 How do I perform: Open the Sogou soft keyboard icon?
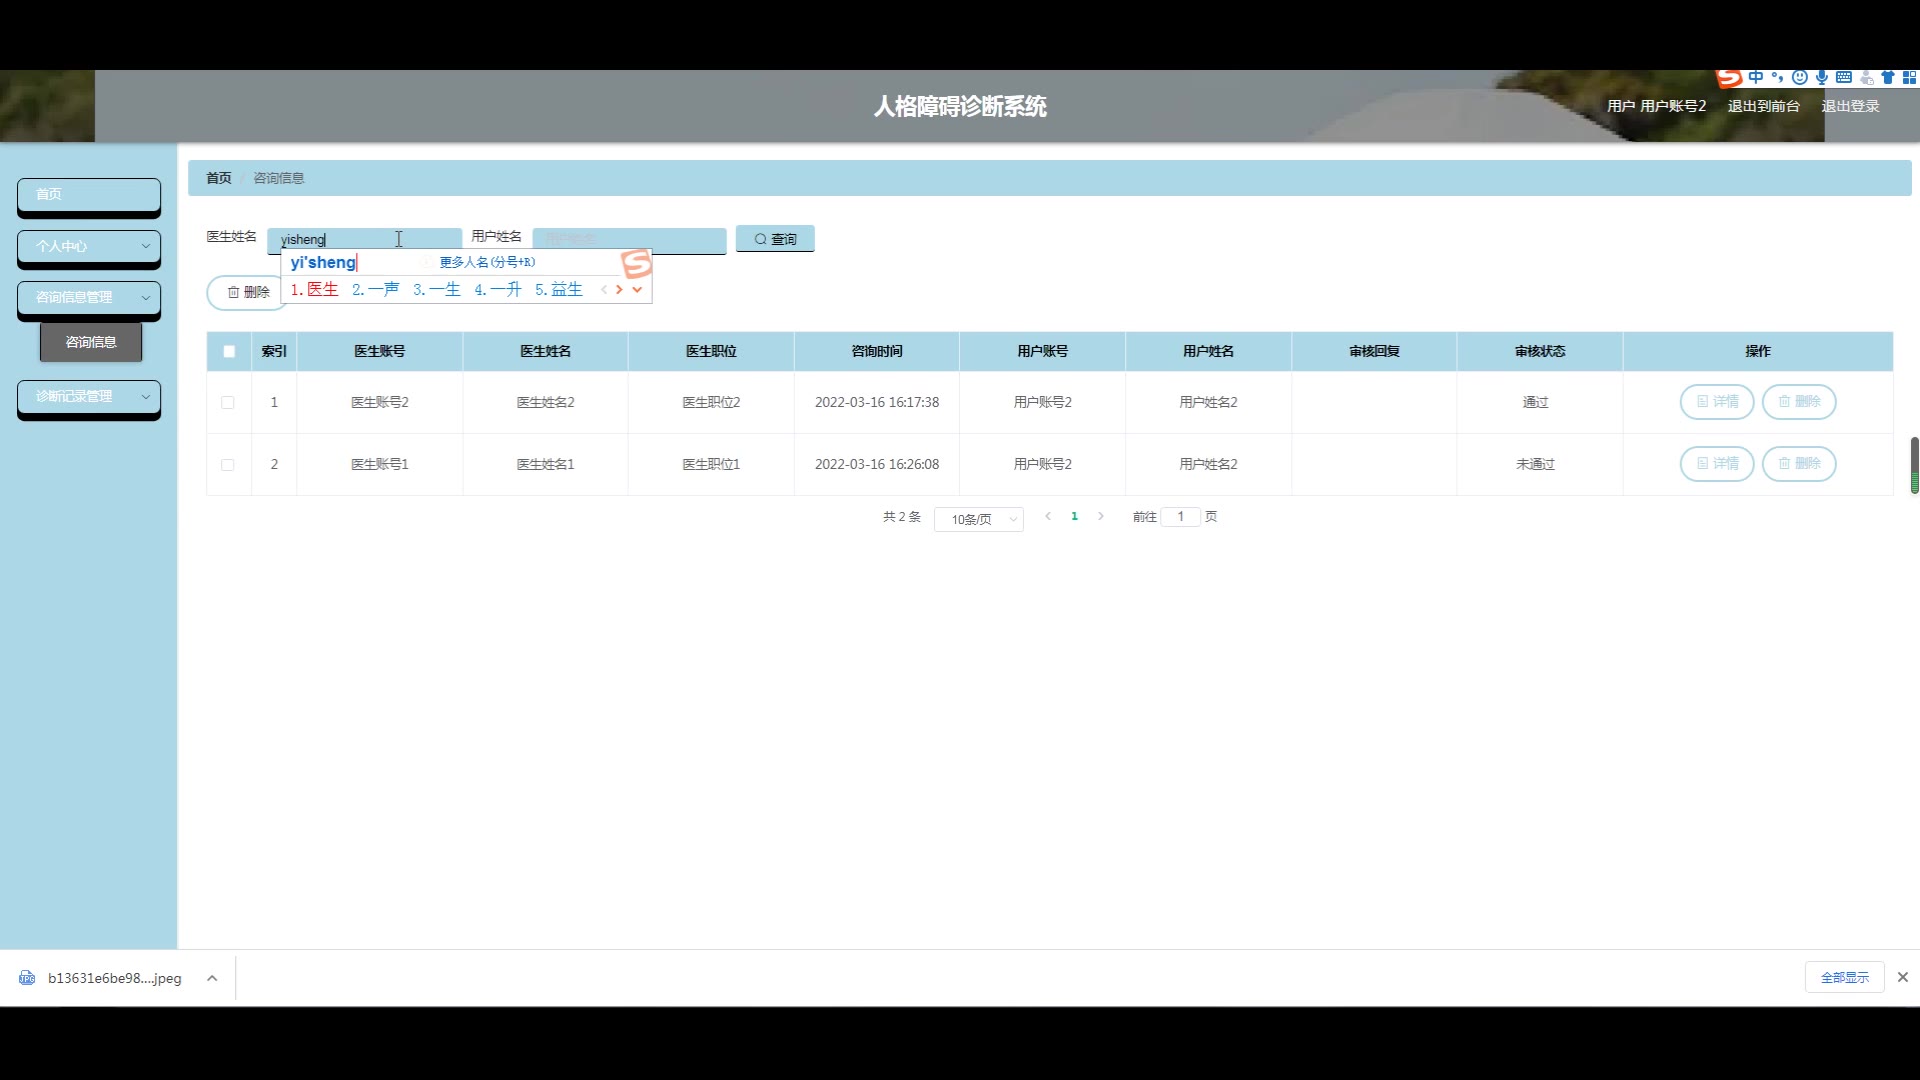pos(1844,77)
